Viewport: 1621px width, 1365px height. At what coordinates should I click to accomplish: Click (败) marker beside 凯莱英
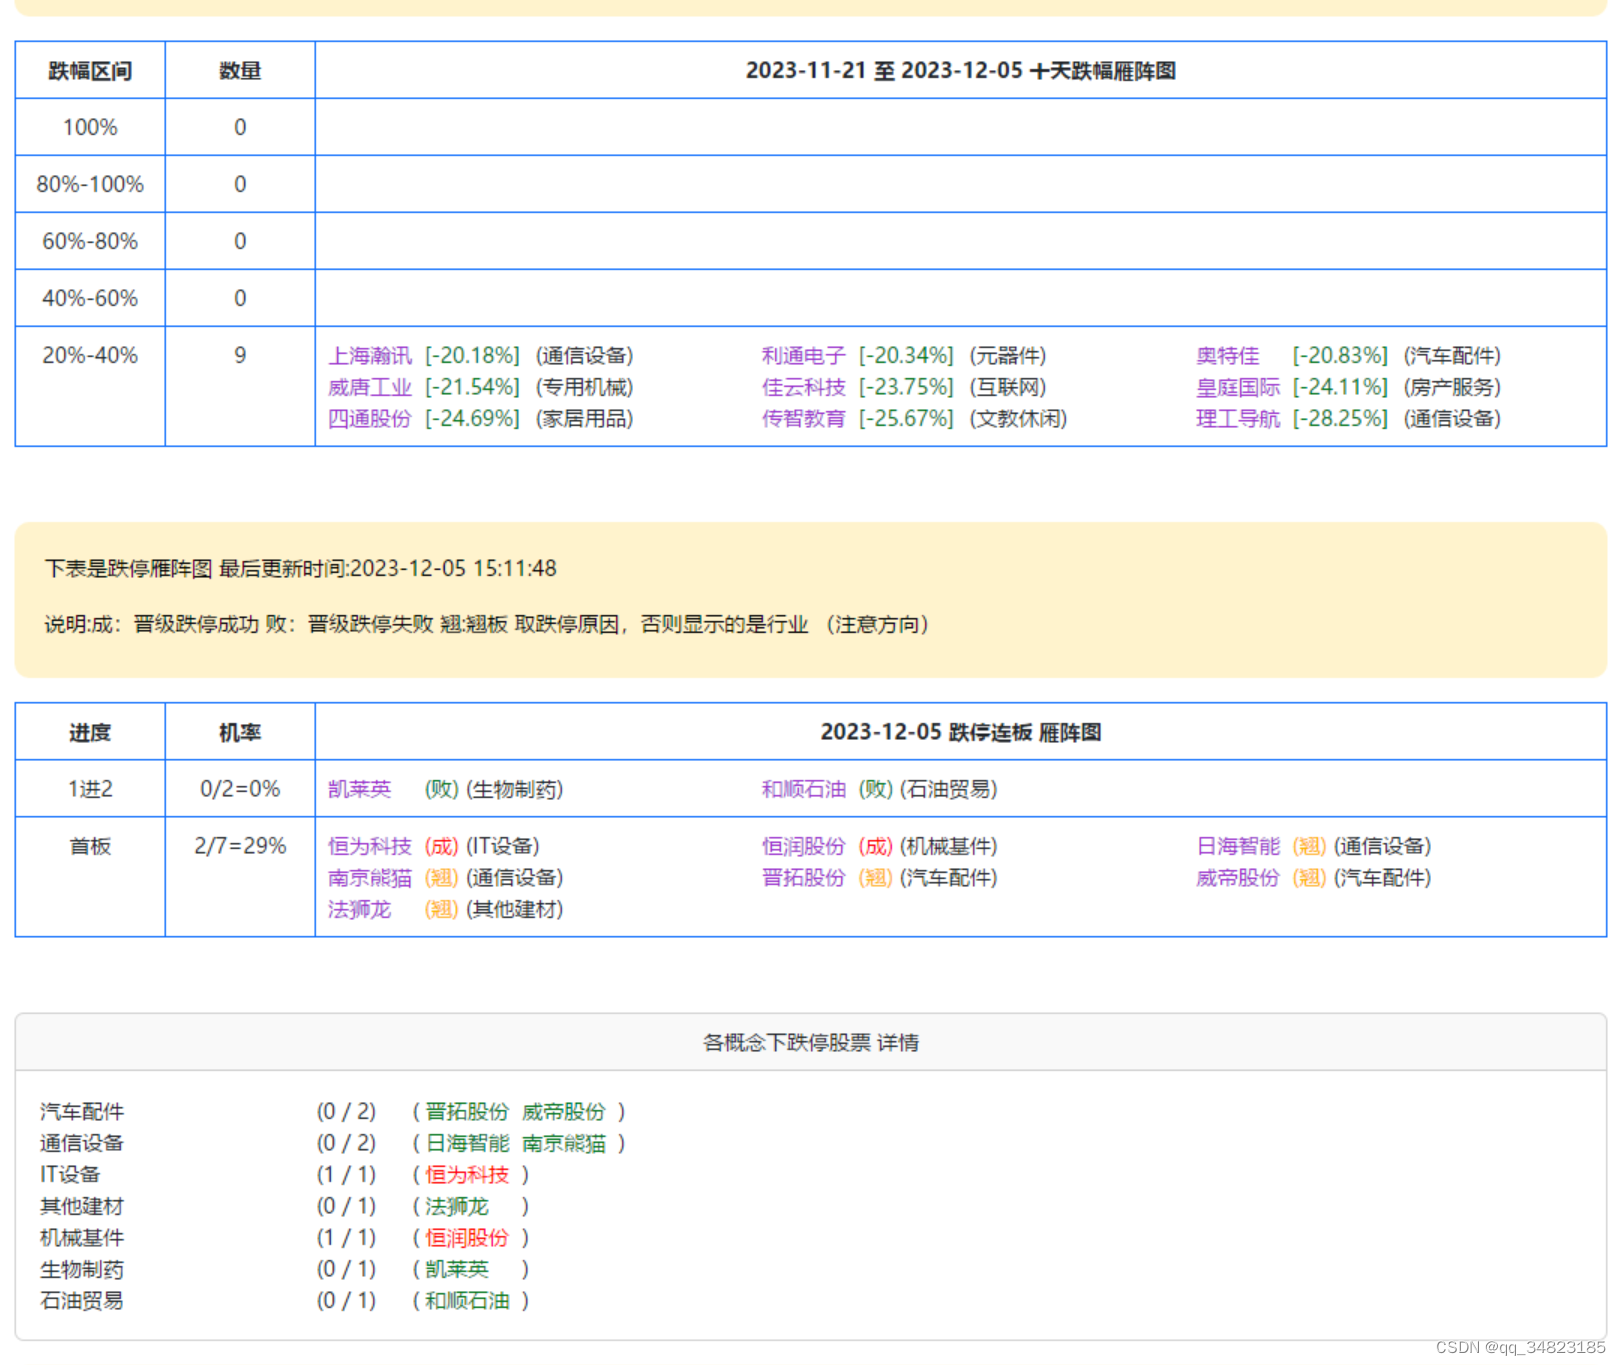tap(441, 789)
